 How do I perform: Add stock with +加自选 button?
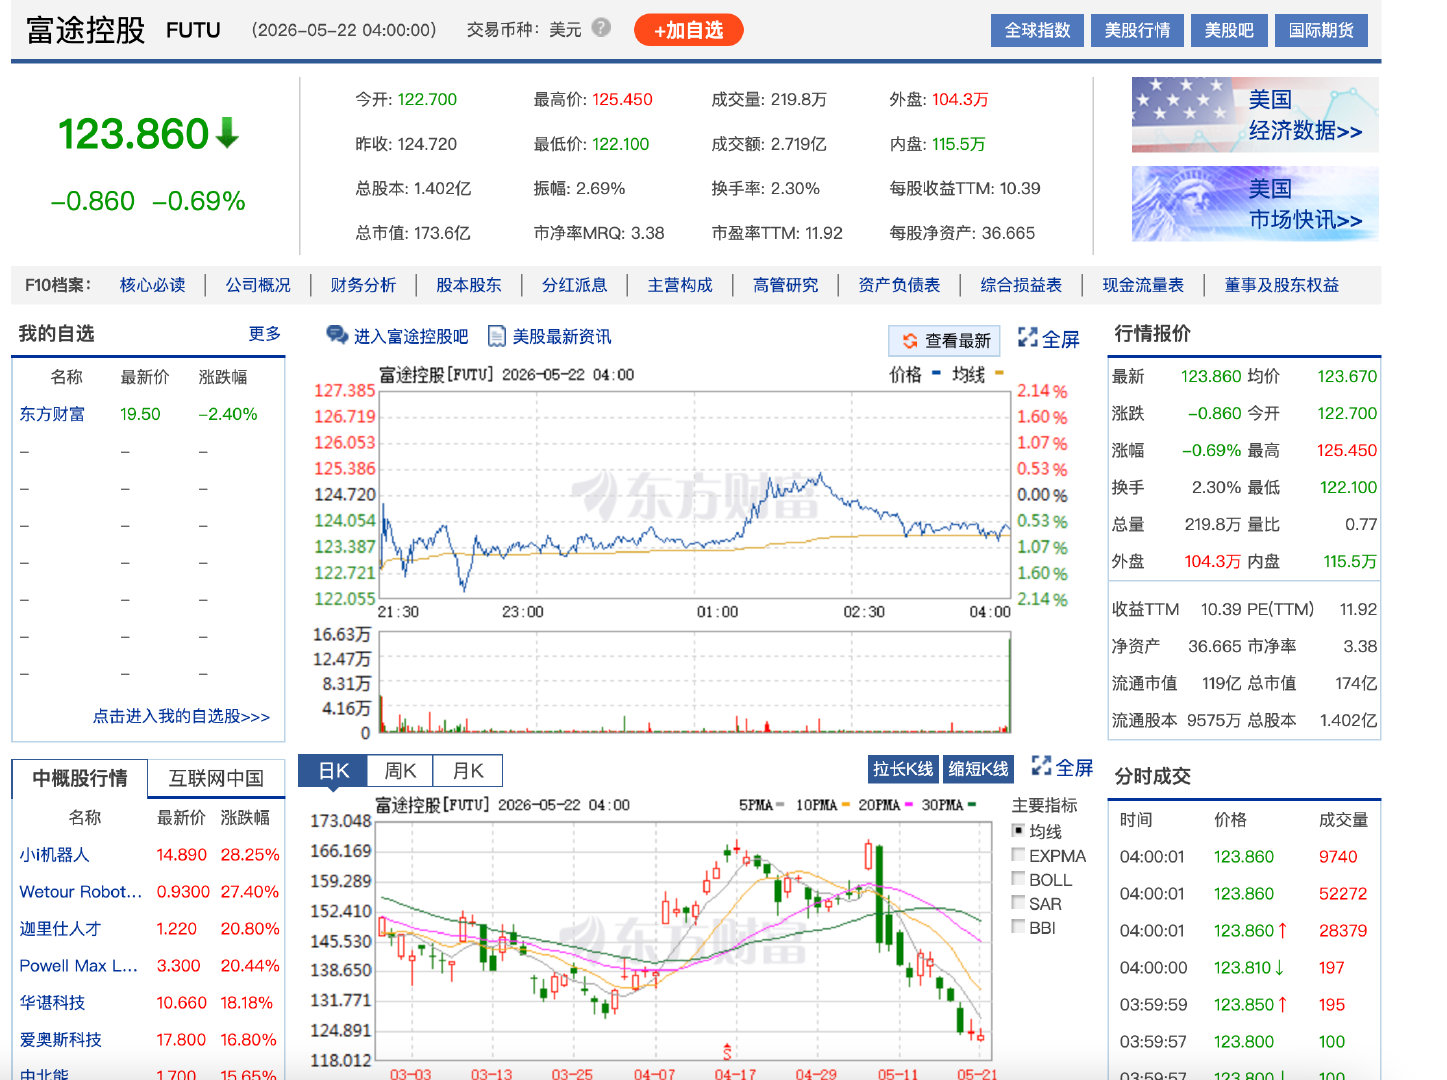click(688, 30)
